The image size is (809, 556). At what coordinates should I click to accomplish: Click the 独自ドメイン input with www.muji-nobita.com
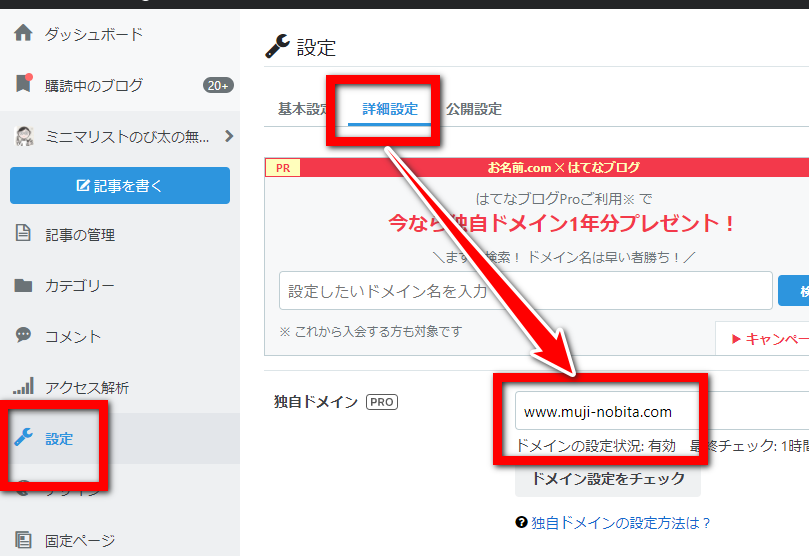[x=662, y=411]
